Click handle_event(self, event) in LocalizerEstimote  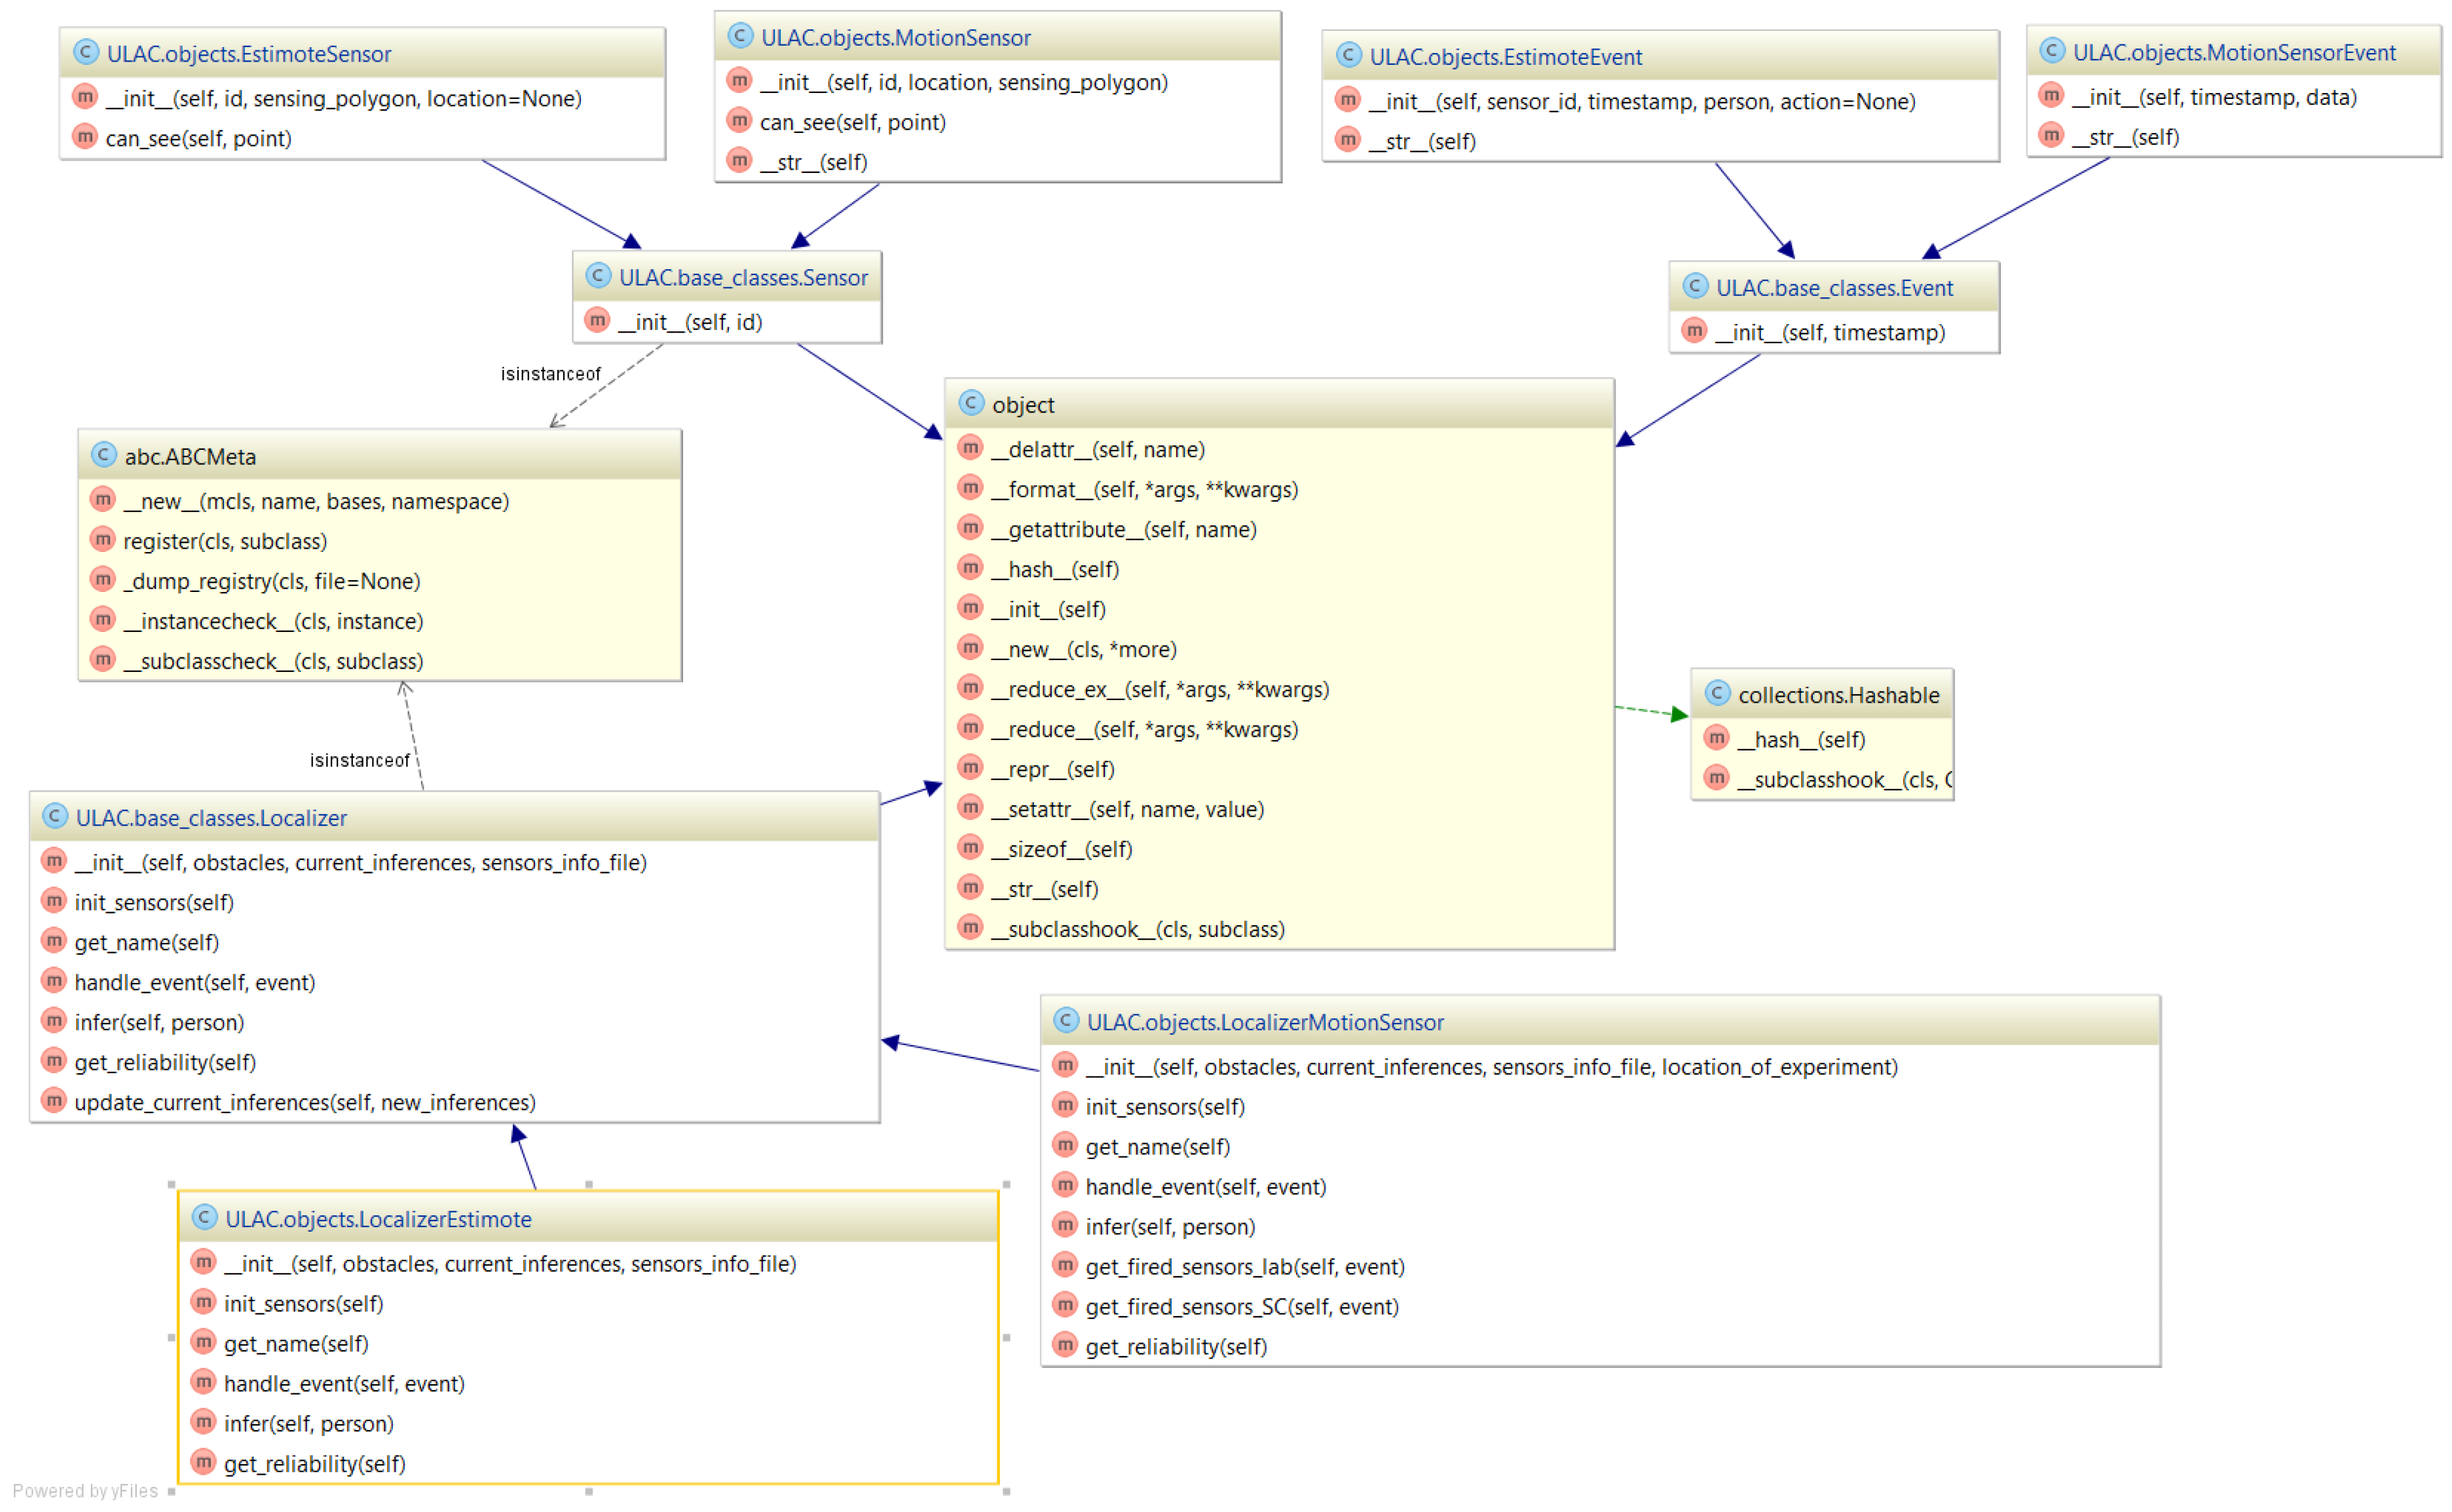click(344, 1384)
